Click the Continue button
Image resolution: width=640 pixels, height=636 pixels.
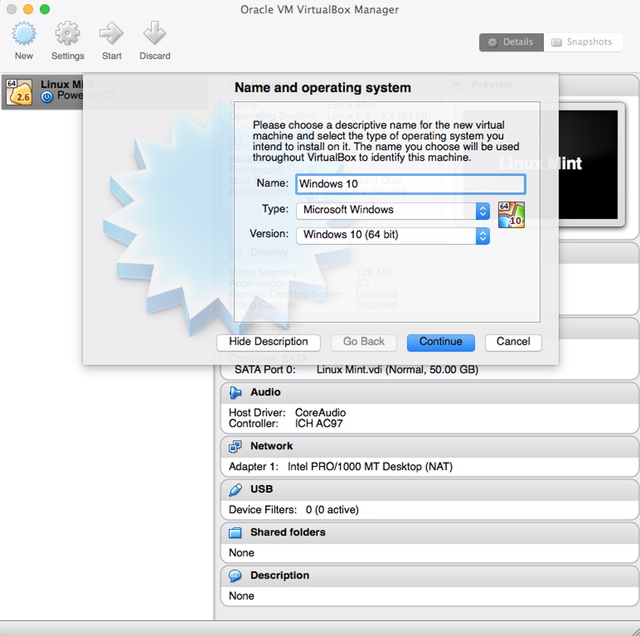pos(441,342)
